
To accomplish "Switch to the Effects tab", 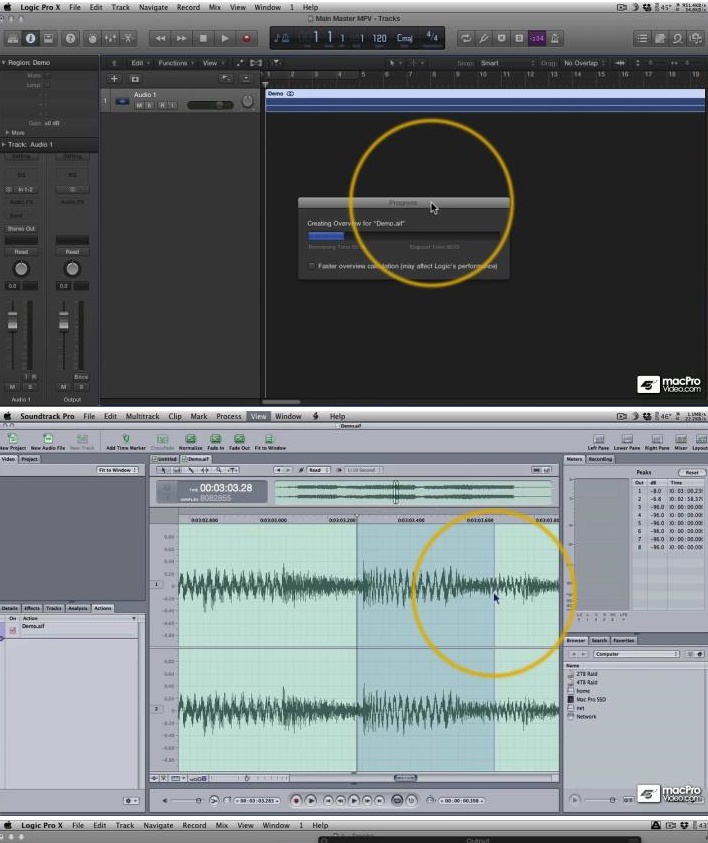I will point(32,608).
